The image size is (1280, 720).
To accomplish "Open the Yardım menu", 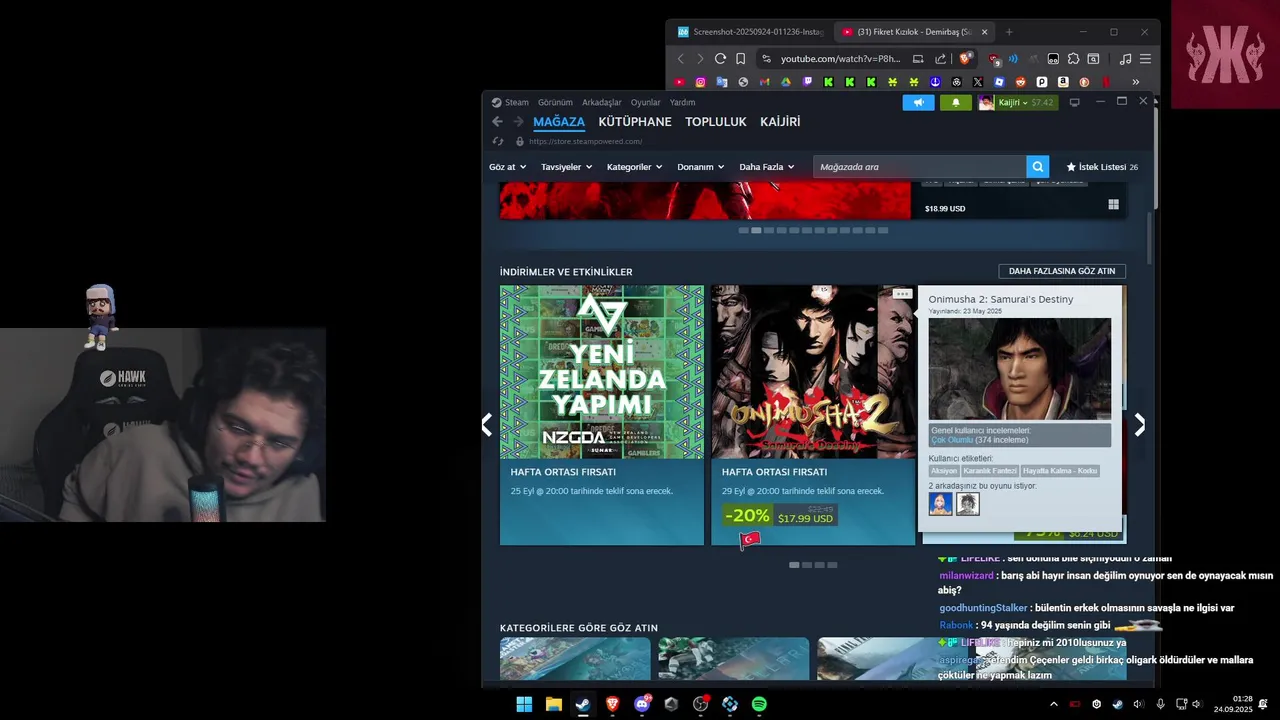I will 682,102.
